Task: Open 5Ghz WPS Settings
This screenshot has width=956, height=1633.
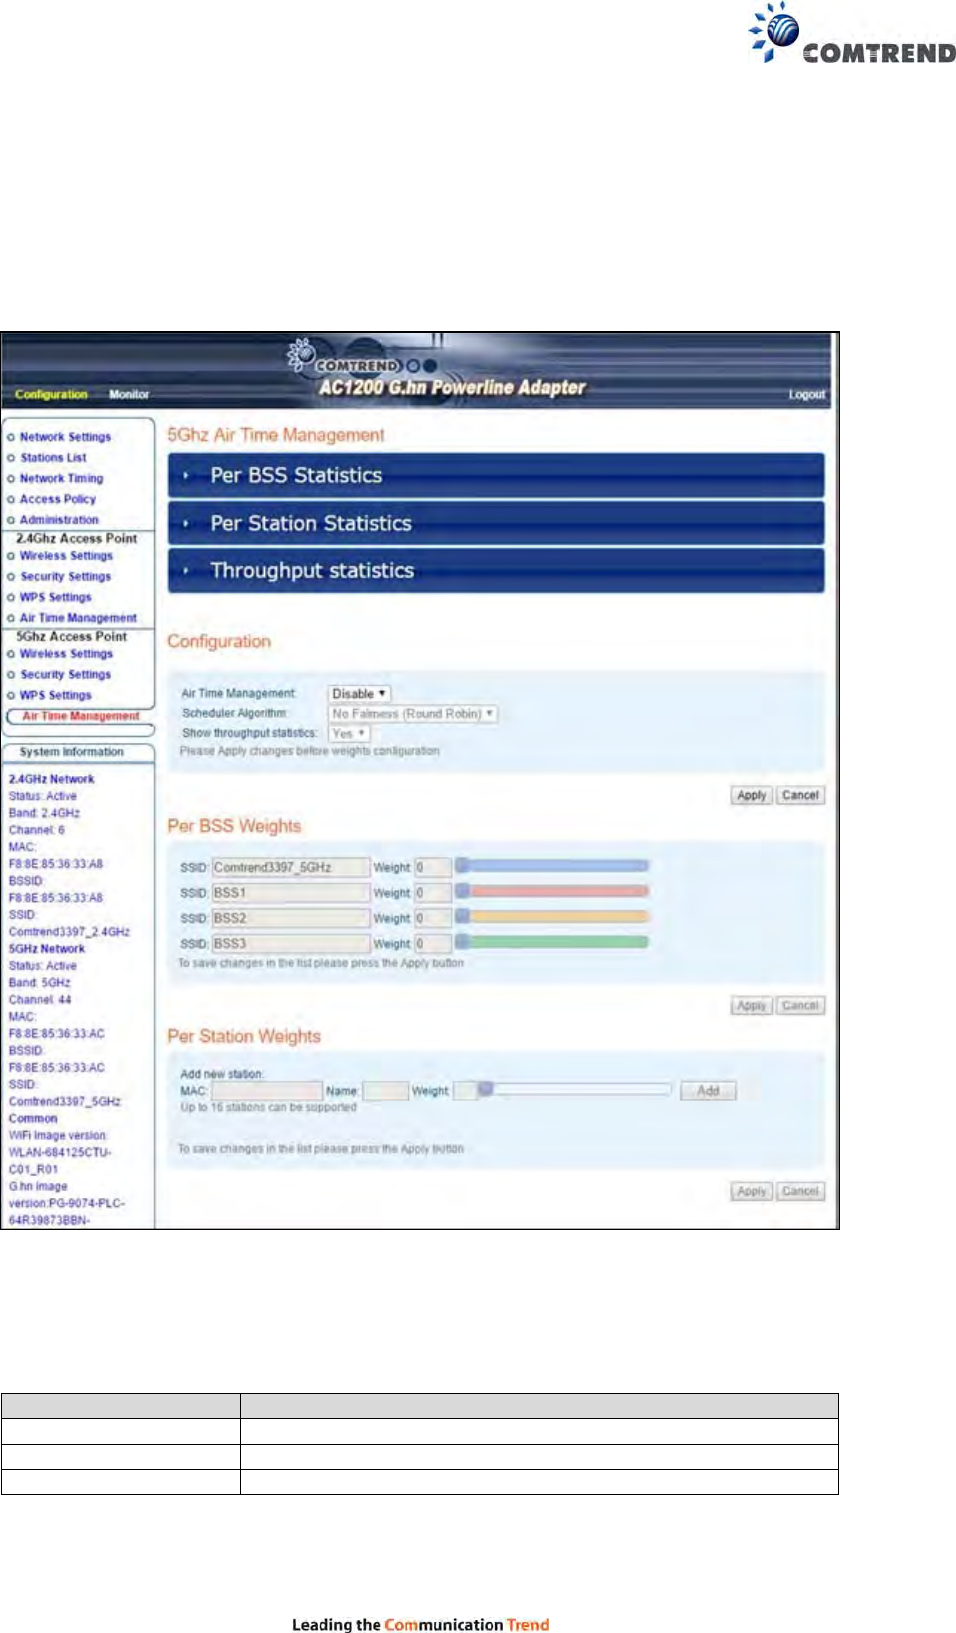Action: 55,695
